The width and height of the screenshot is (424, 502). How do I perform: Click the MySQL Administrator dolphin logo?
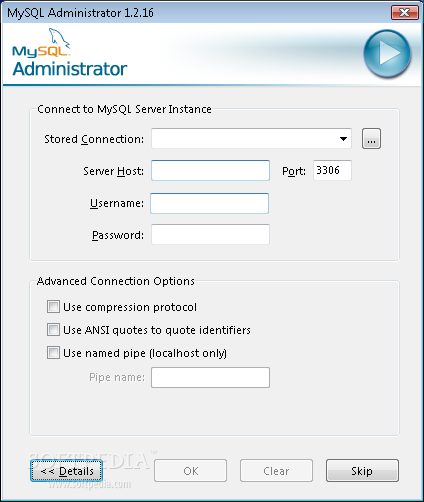coord(69,52)
